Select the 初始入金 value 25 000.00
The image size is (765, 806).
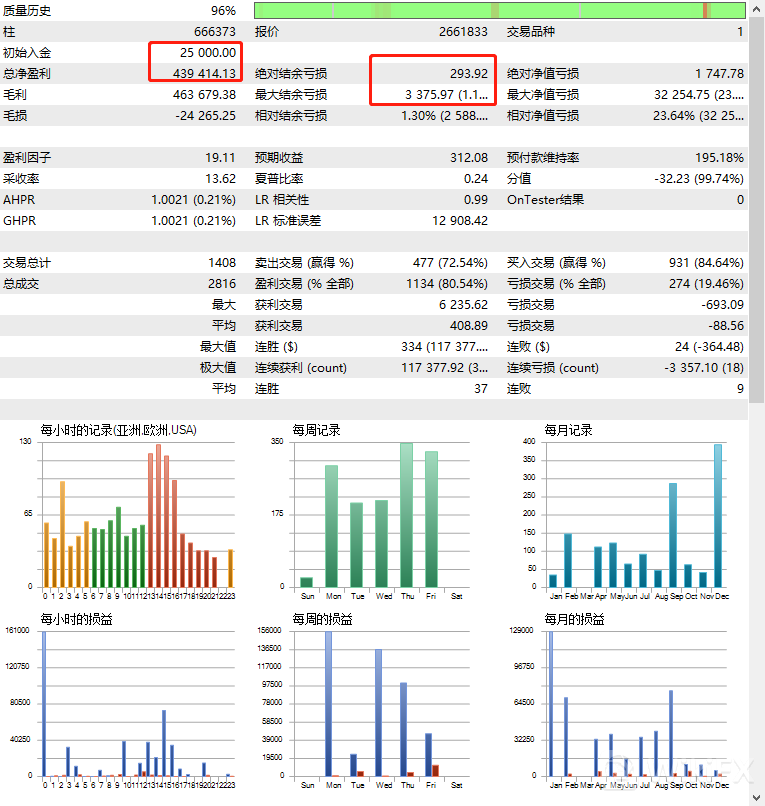click(x=208, y=53)
